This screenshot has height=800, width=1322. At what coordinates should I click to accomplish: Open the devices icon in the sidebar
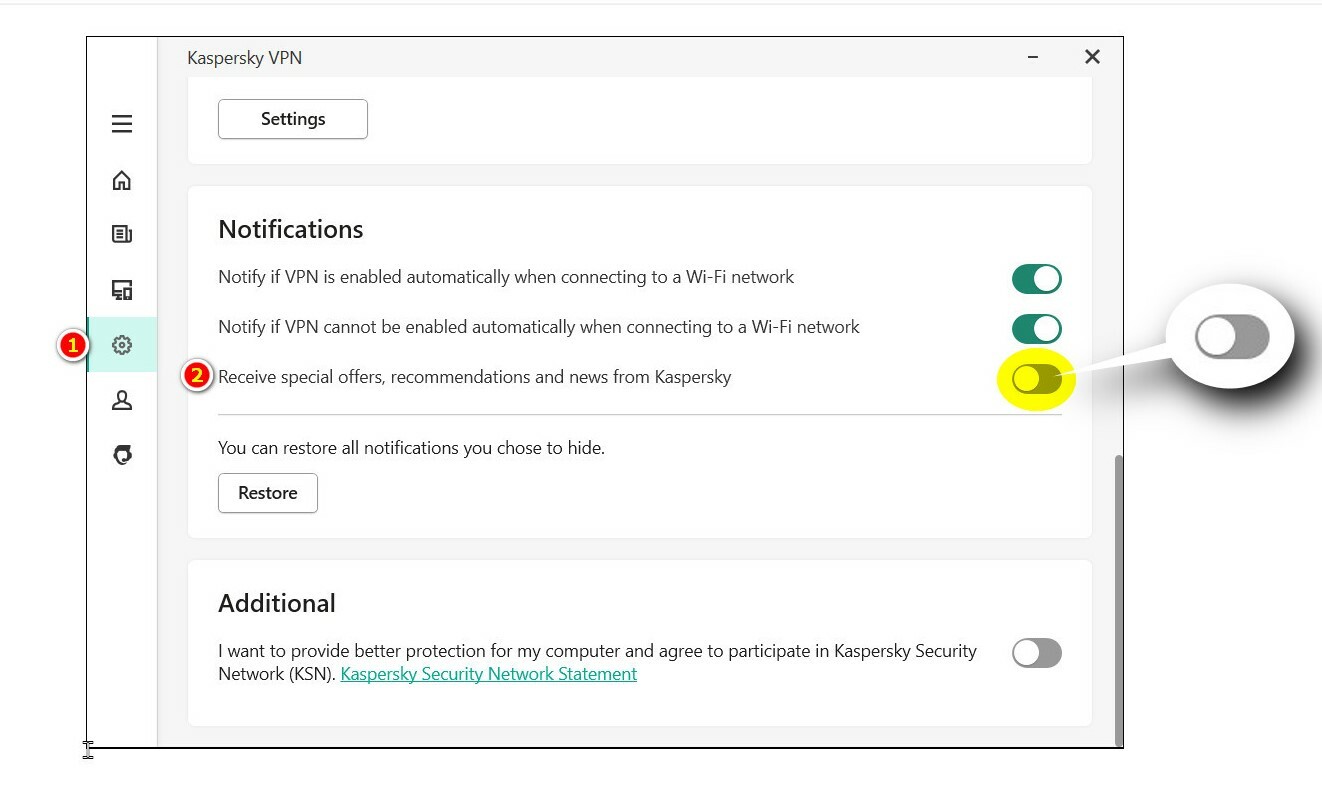coord(122,290)
